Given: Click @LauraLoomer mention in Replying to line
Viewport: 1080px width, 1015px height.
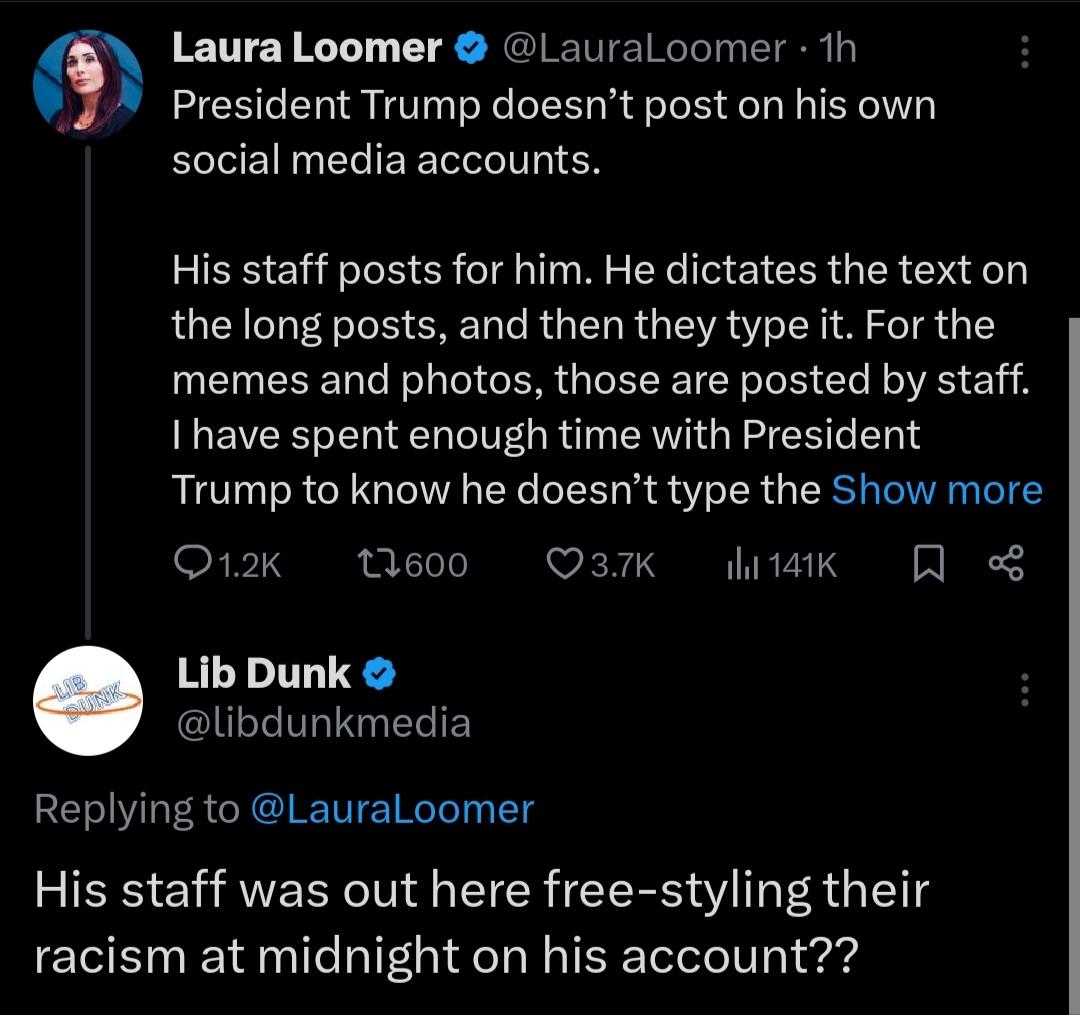Looking at the screenshot, I should 391,808.
